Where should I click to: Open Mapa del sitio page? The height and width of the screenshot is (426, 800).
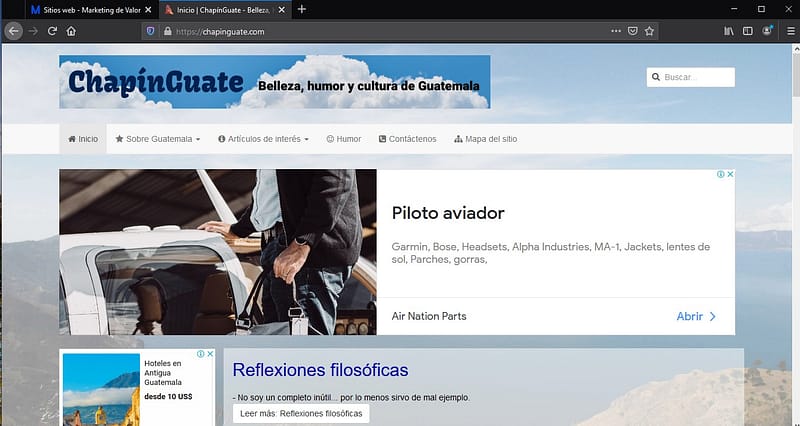click(x=485, y=139)
